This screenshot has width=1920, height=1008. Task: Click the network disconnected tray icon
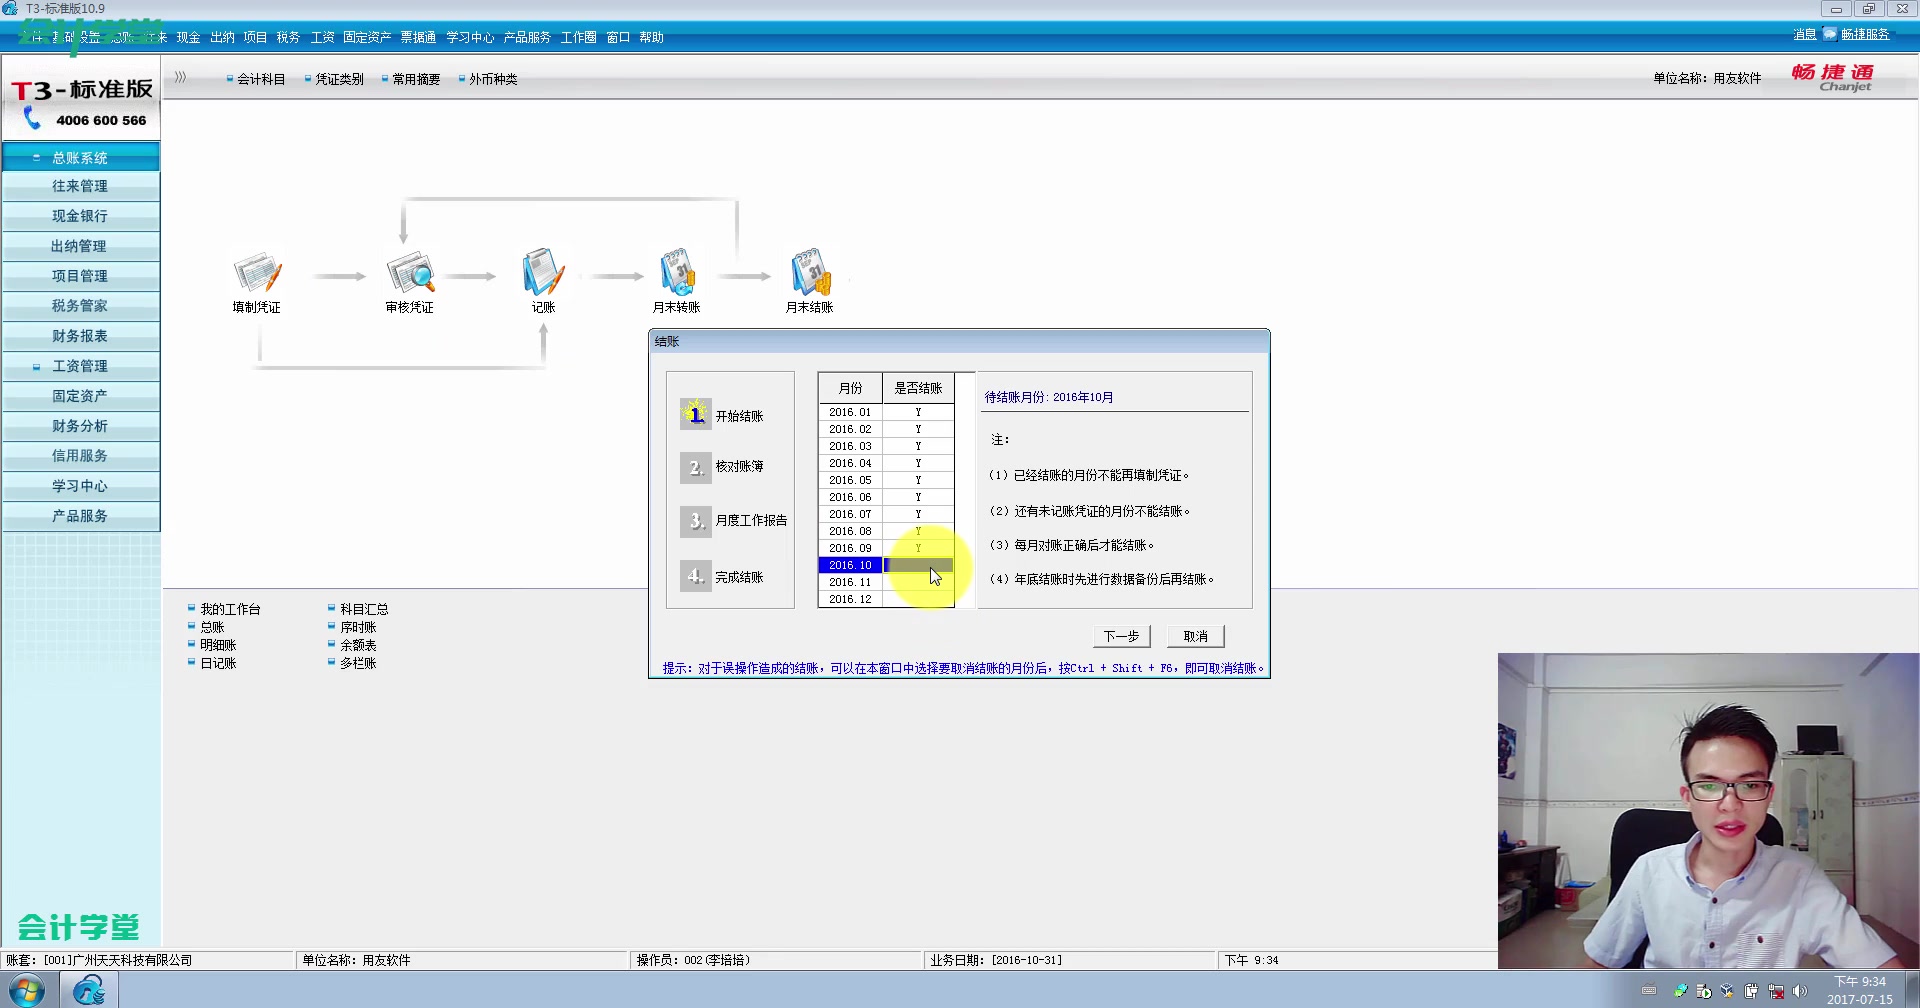[x=1776, y=991]
